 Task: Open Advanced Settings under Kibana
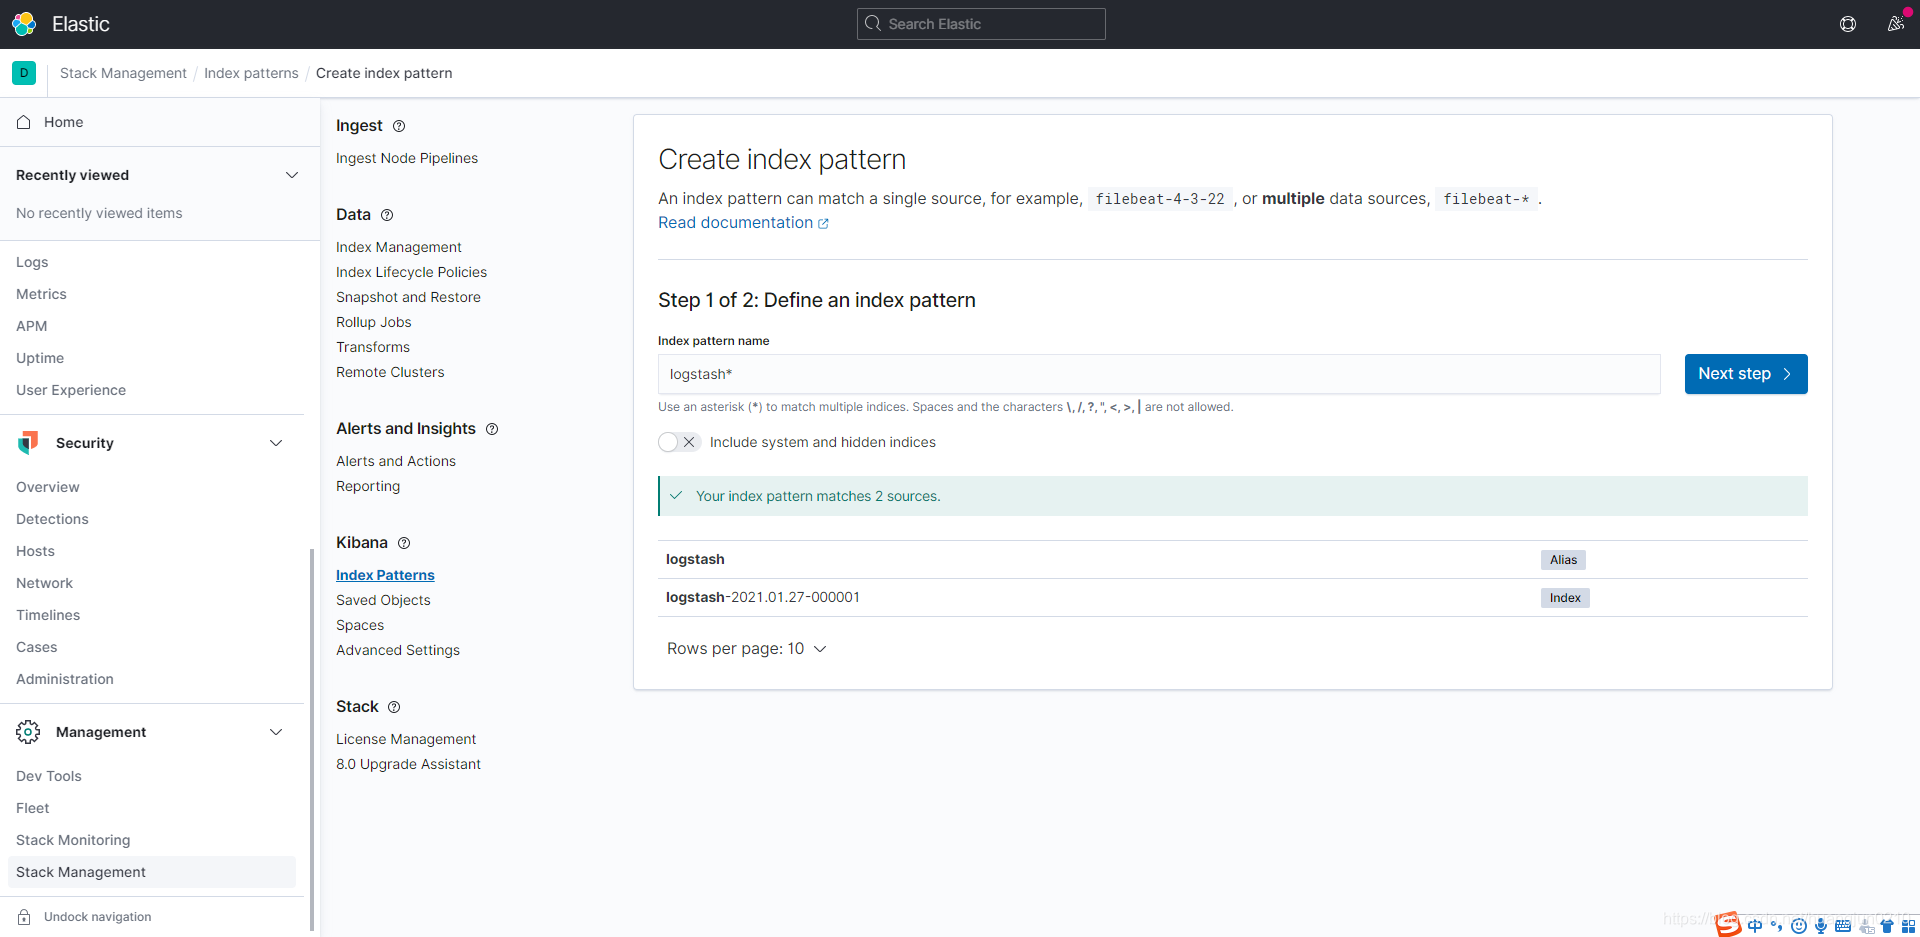point(398,650)
